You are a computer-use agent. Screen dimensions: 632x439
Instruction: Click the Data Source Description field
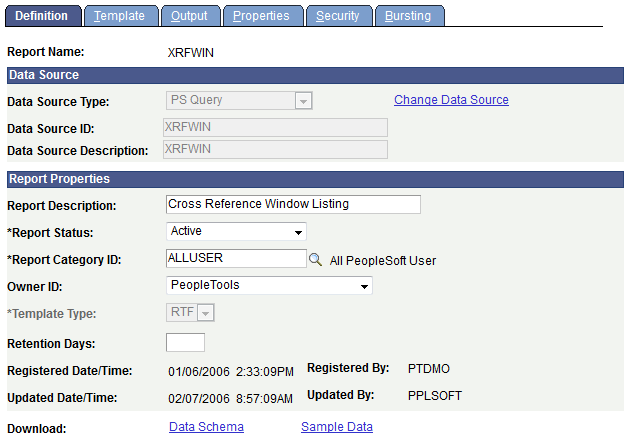[274, 149]
